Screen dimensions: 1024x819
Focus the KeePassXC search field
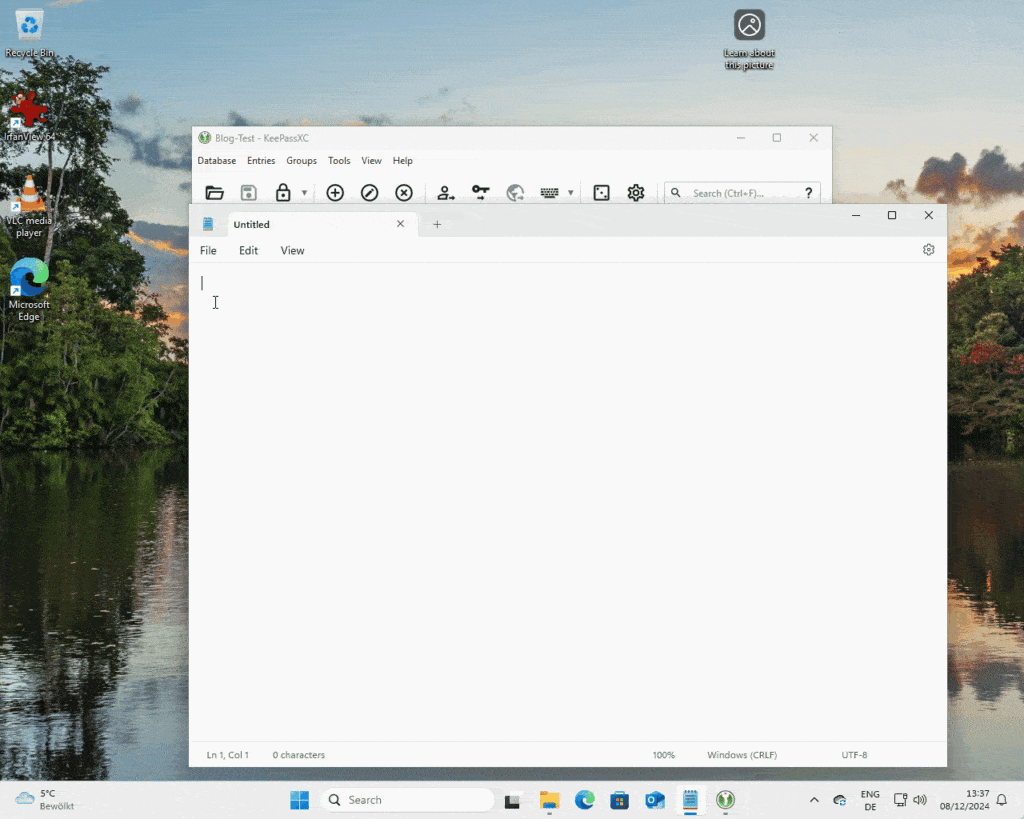(743, 193)
